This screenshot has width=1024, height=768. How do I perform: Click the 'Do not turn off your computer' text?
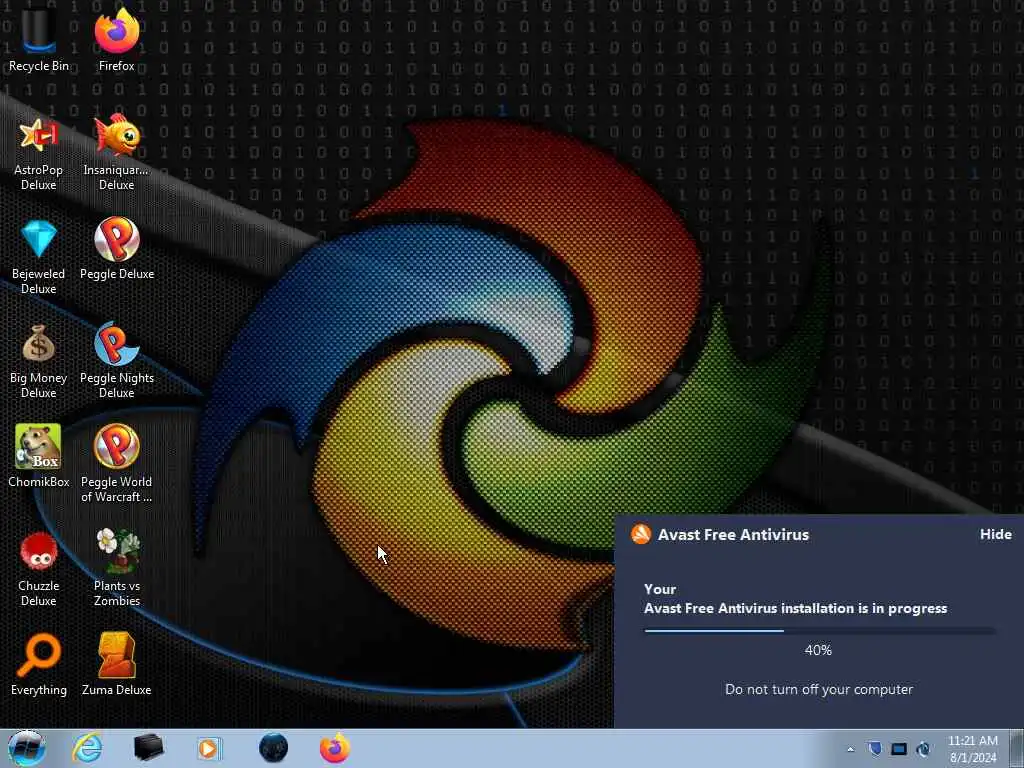click(819, 689)
